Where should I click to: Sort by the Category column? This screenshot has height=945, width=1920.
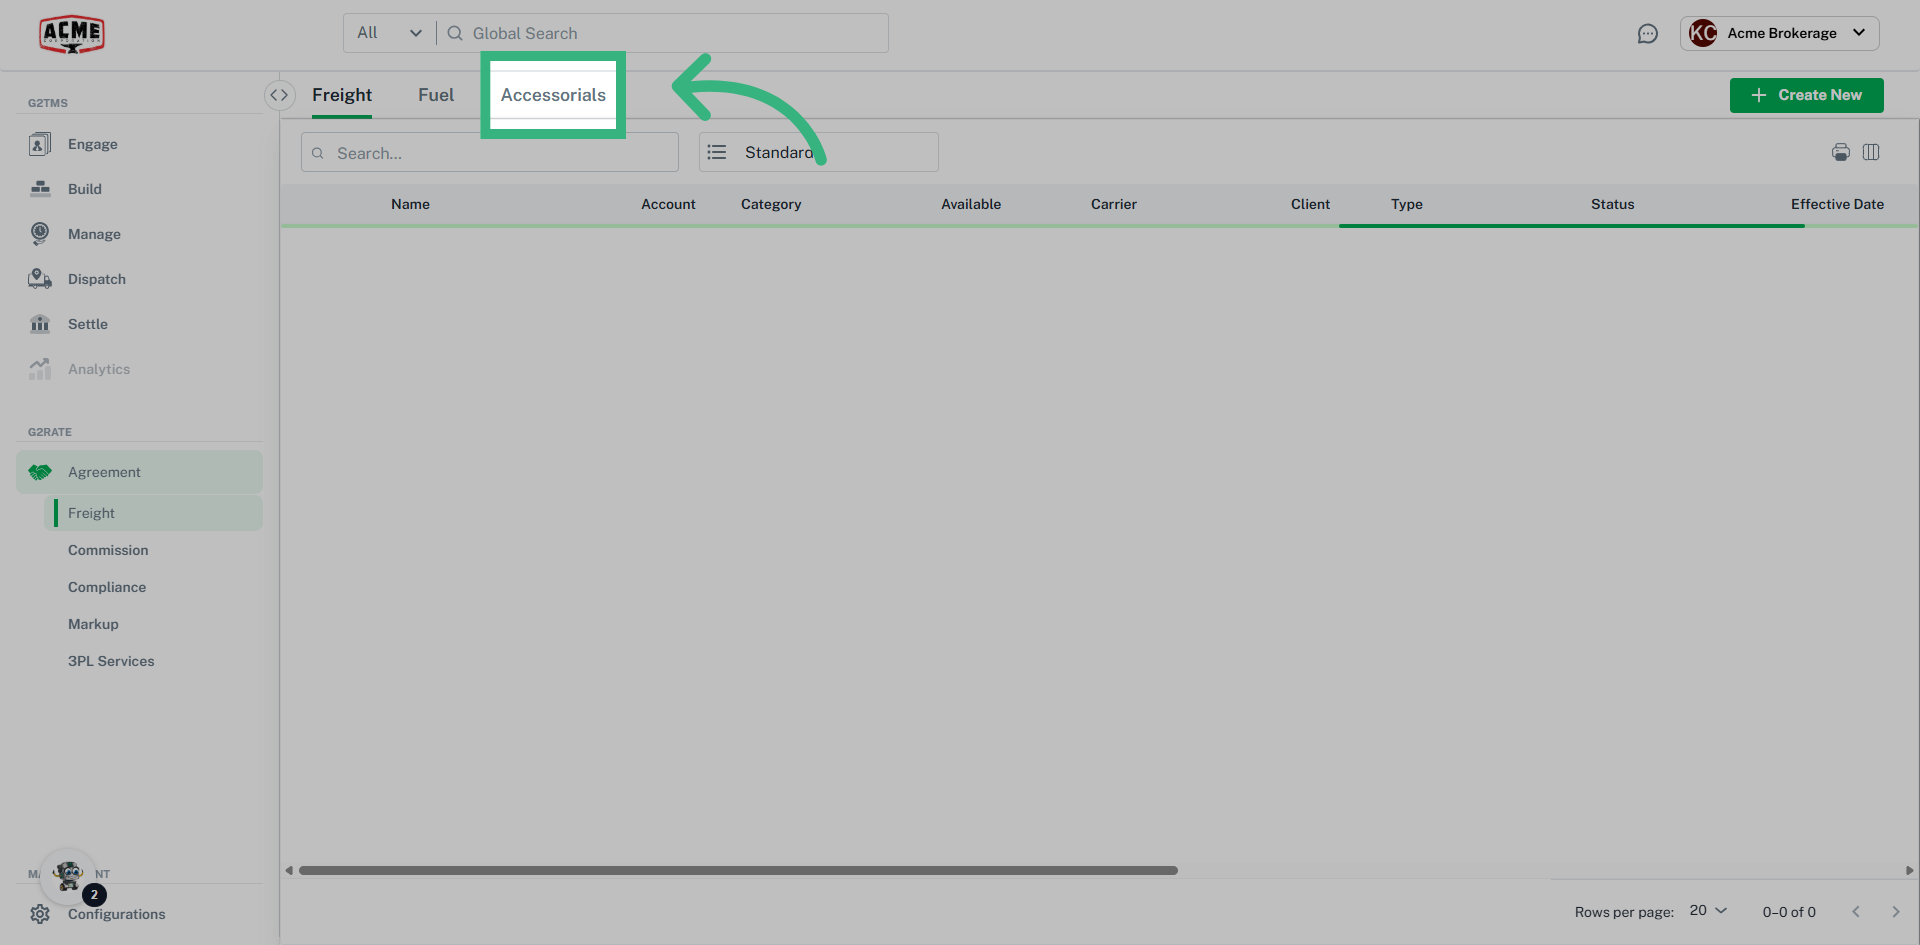point(771,204)
